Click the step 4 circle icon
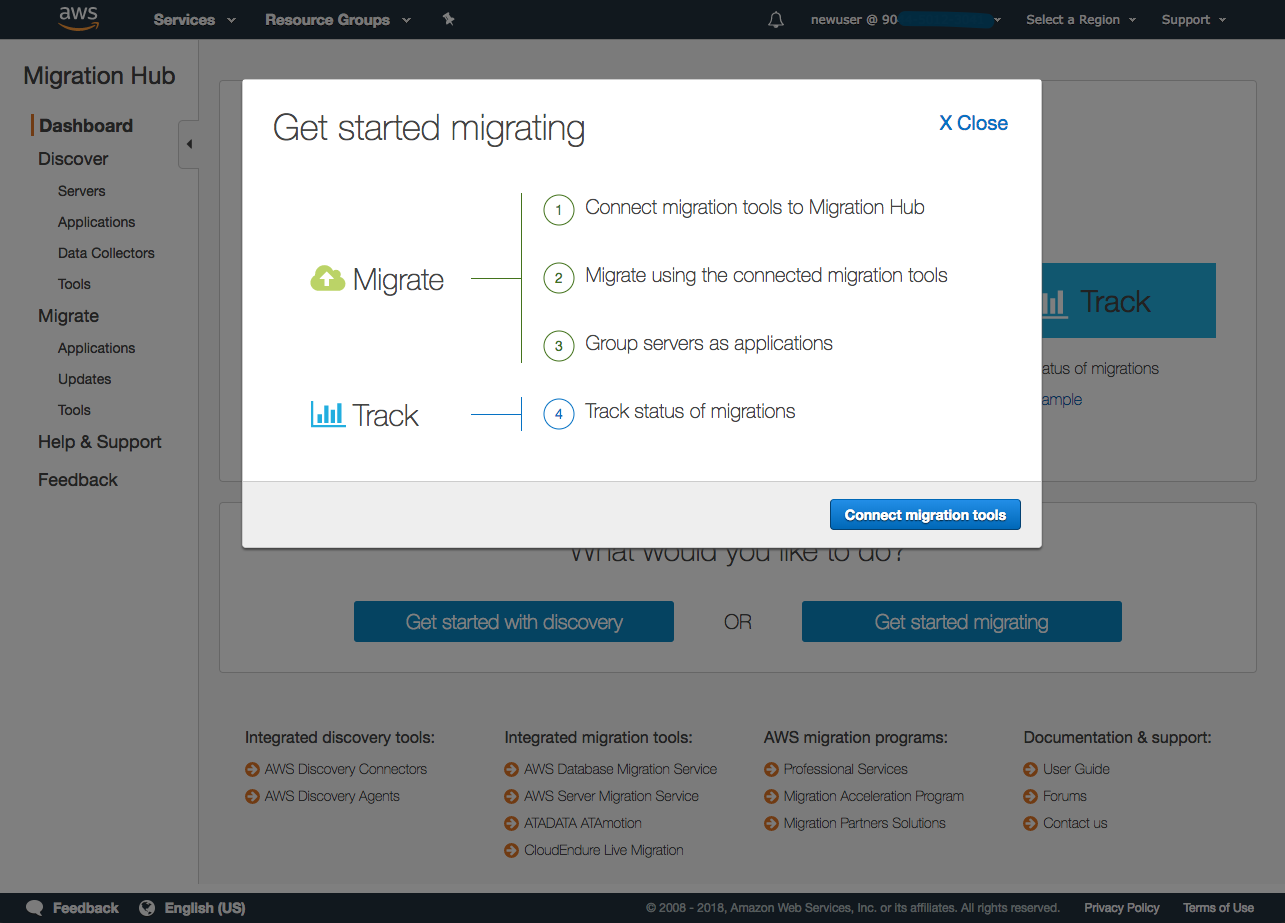This screenshot has width=1285, height=923. (558, 414)
